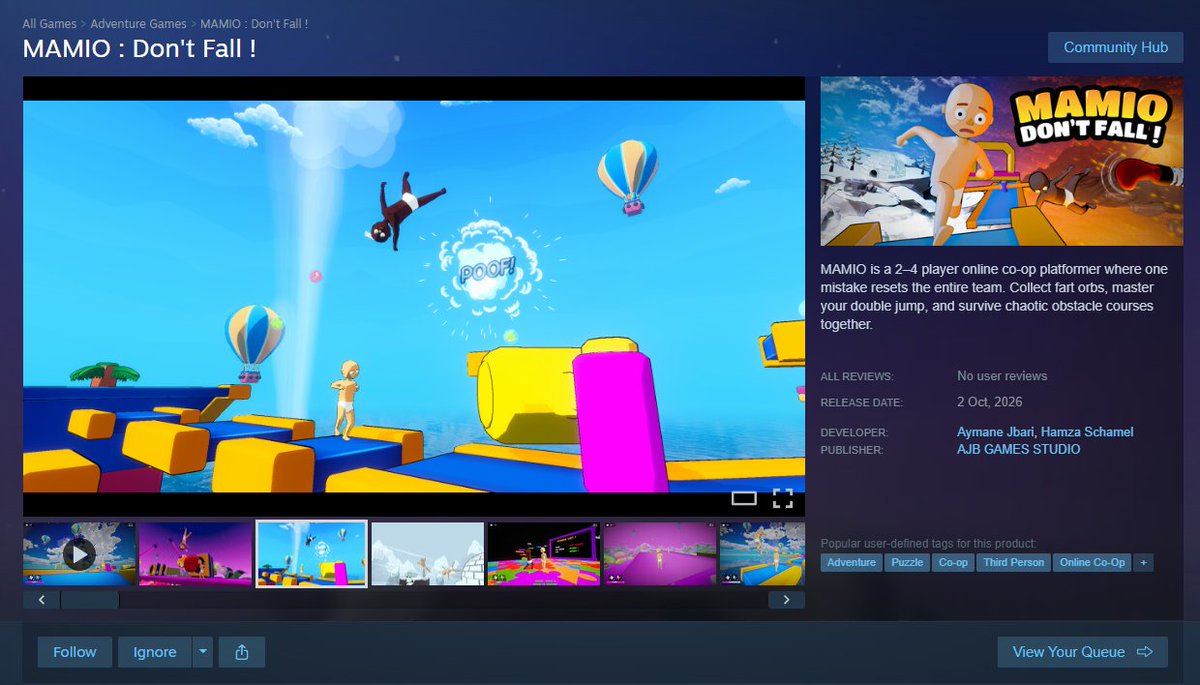
Task: Open Adventure Games breadcrumb link
Action: [138, 23]
